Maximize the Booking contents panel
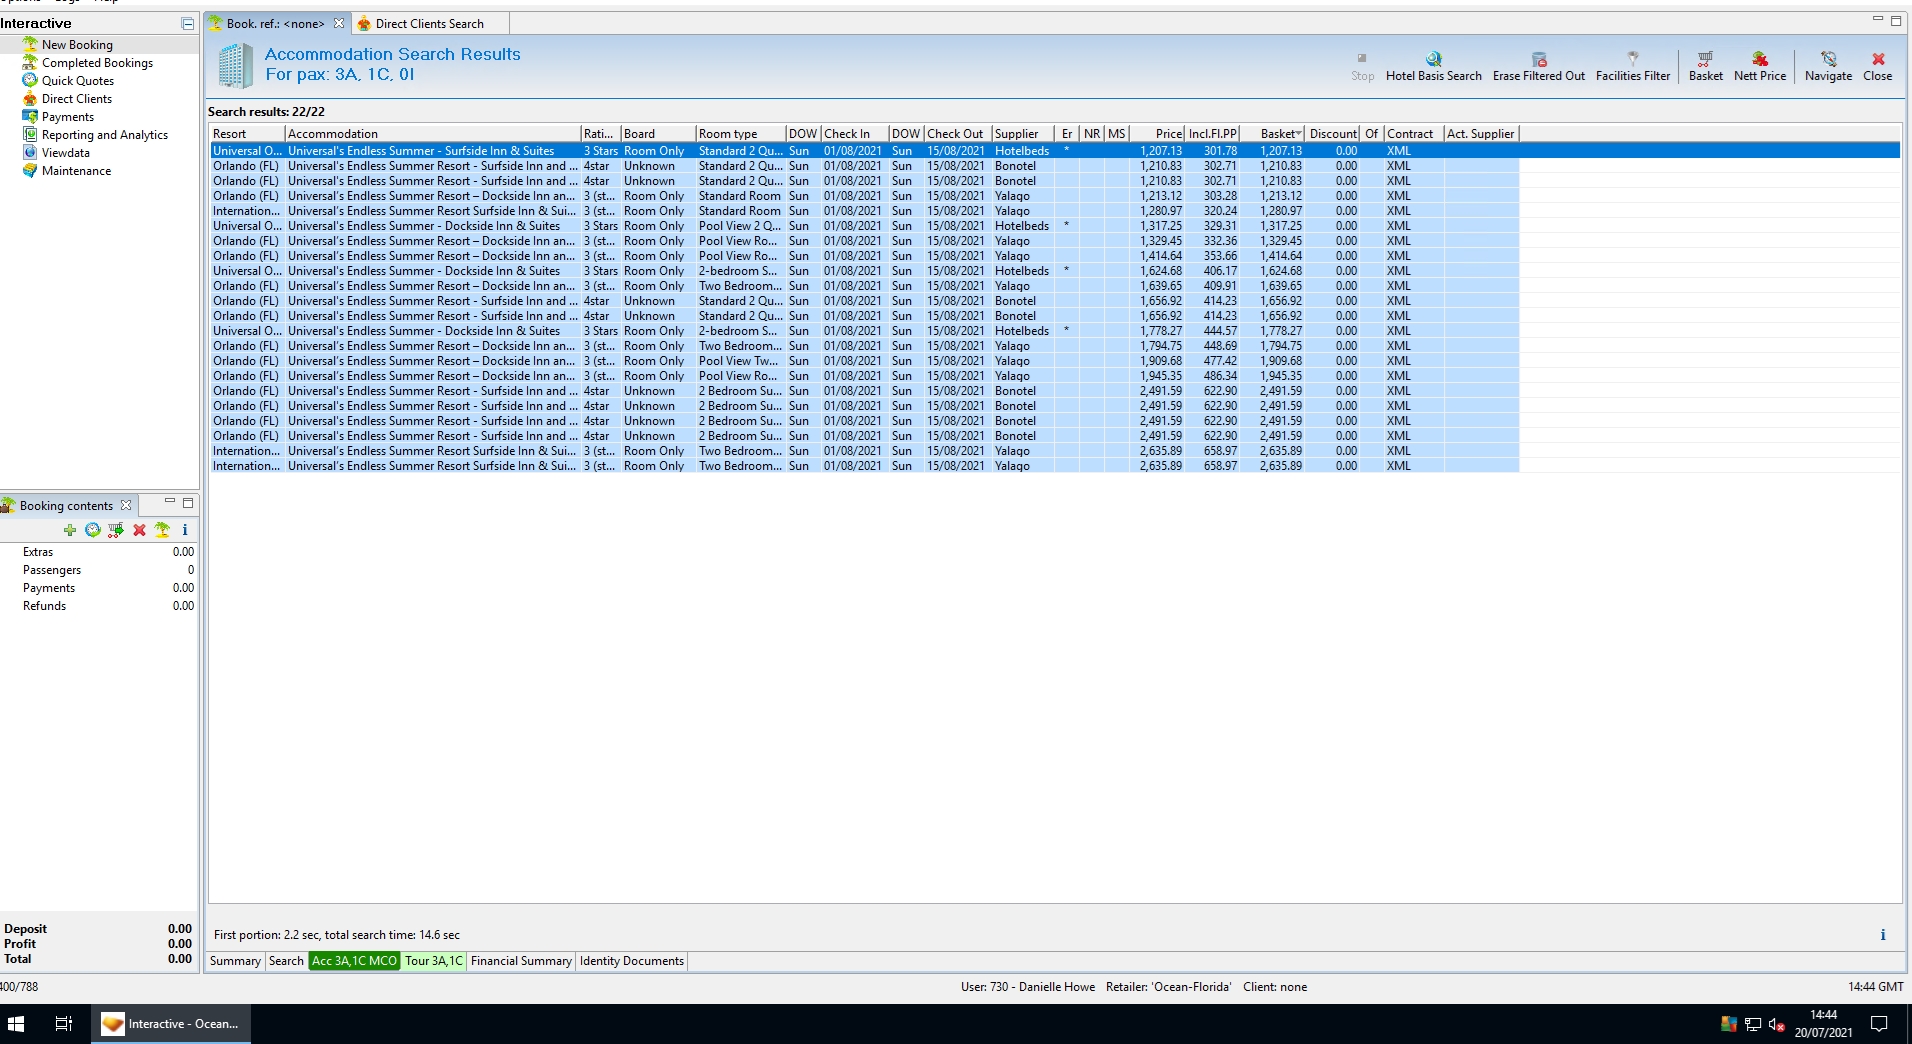The width and height of the screenshot is (1912, 1044). [x=188, y=502]
